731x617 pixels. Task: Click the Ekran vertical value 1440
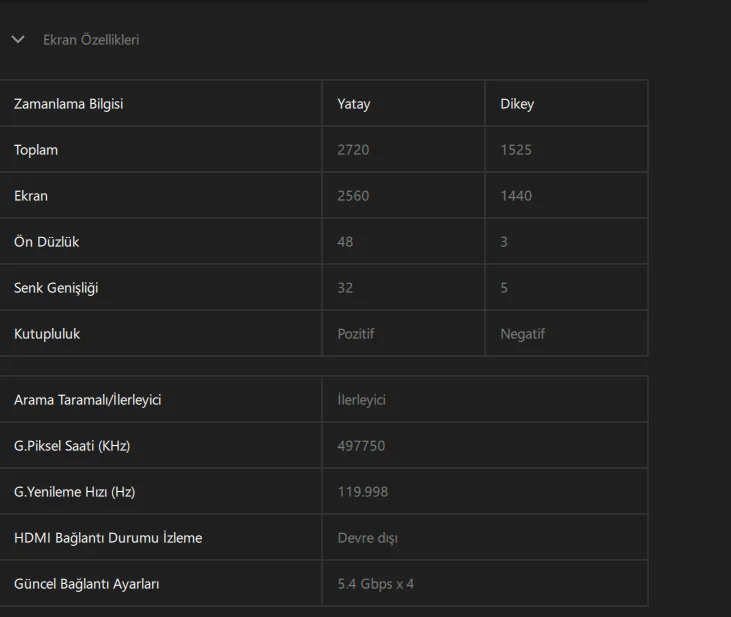516,196
